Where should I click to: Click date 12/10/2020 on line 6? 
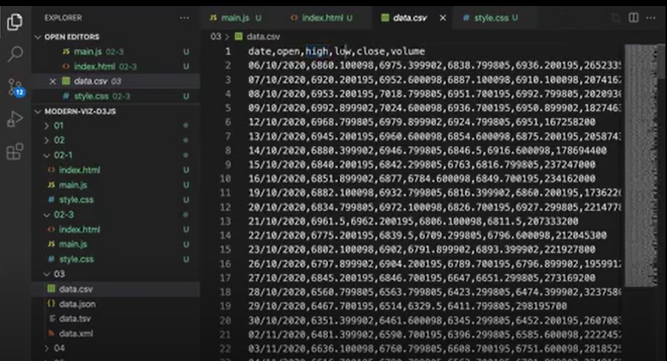pos(277,122)
